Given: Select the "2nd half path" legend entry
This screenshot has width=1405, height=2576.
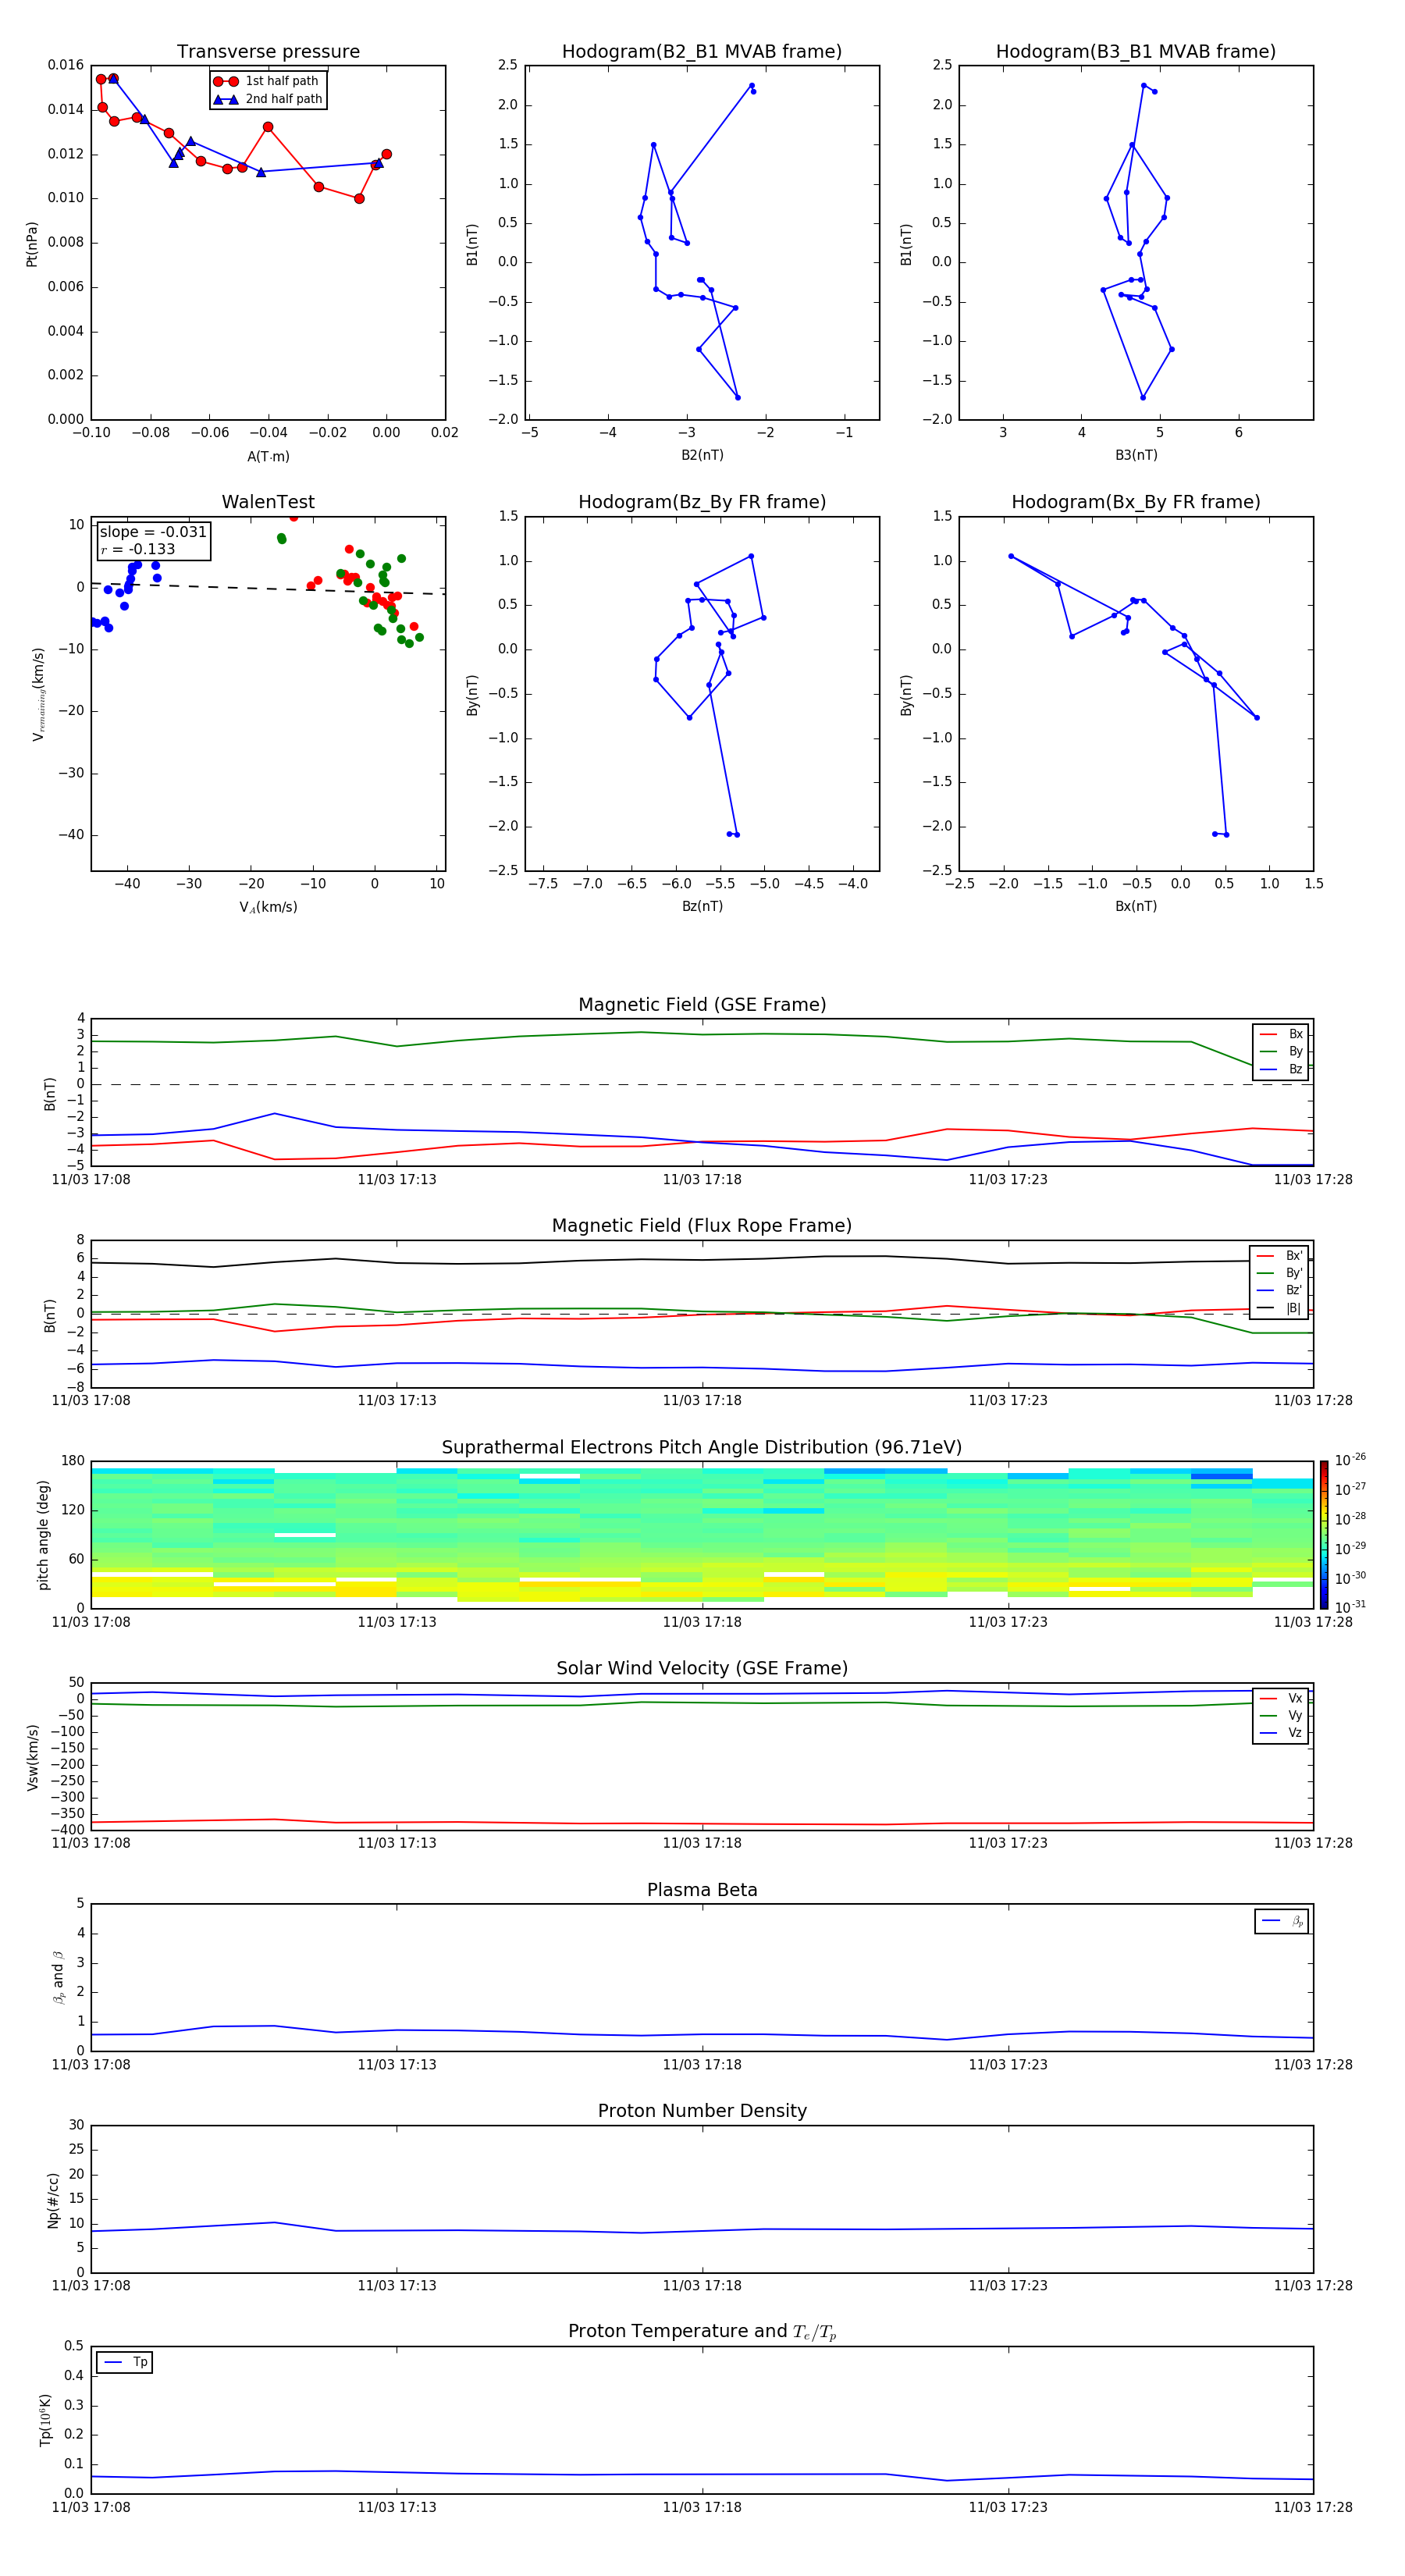Looking at the screenshot, I should click(x=268, y=99).
